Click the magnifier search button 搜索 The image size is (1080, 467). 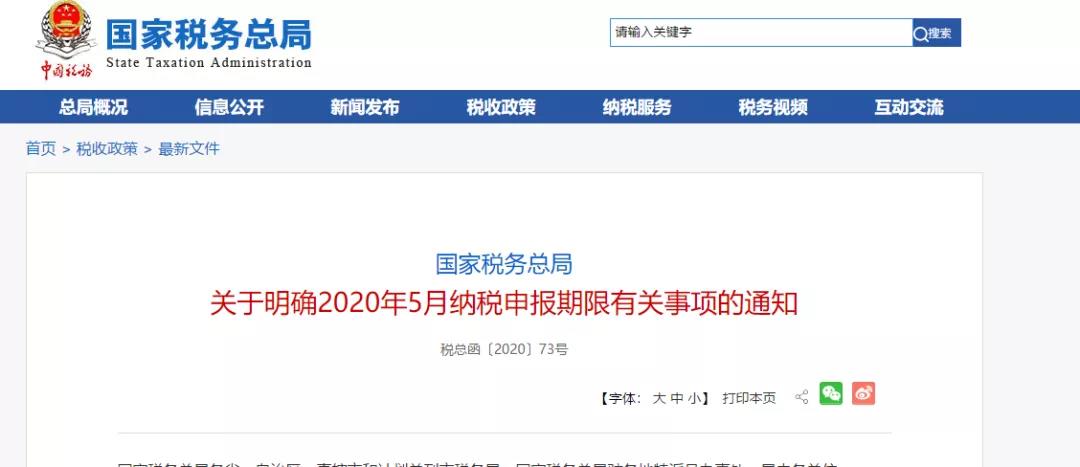[936, 32]
